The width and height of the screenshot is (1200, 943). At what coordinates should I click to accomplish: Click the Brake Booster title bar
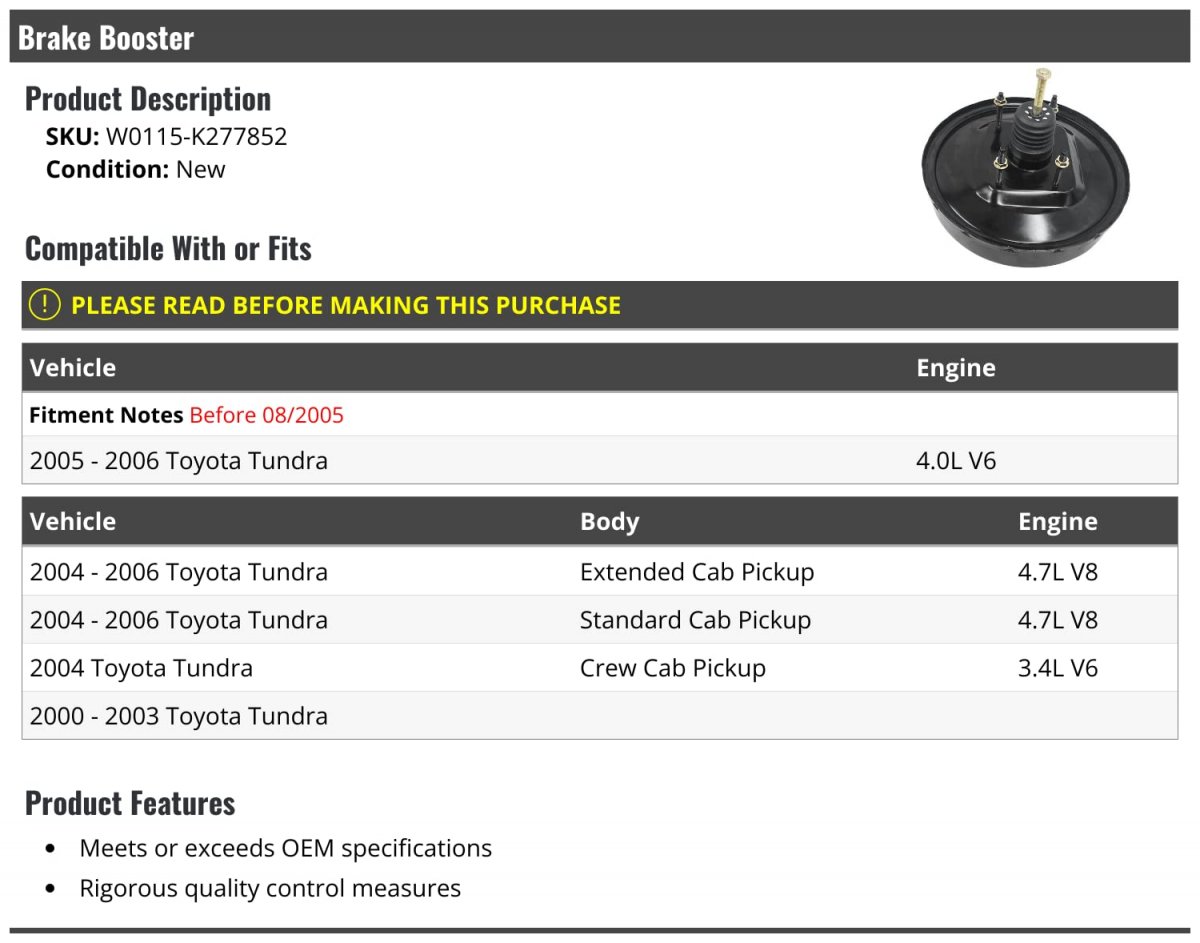tap(600, 37)
